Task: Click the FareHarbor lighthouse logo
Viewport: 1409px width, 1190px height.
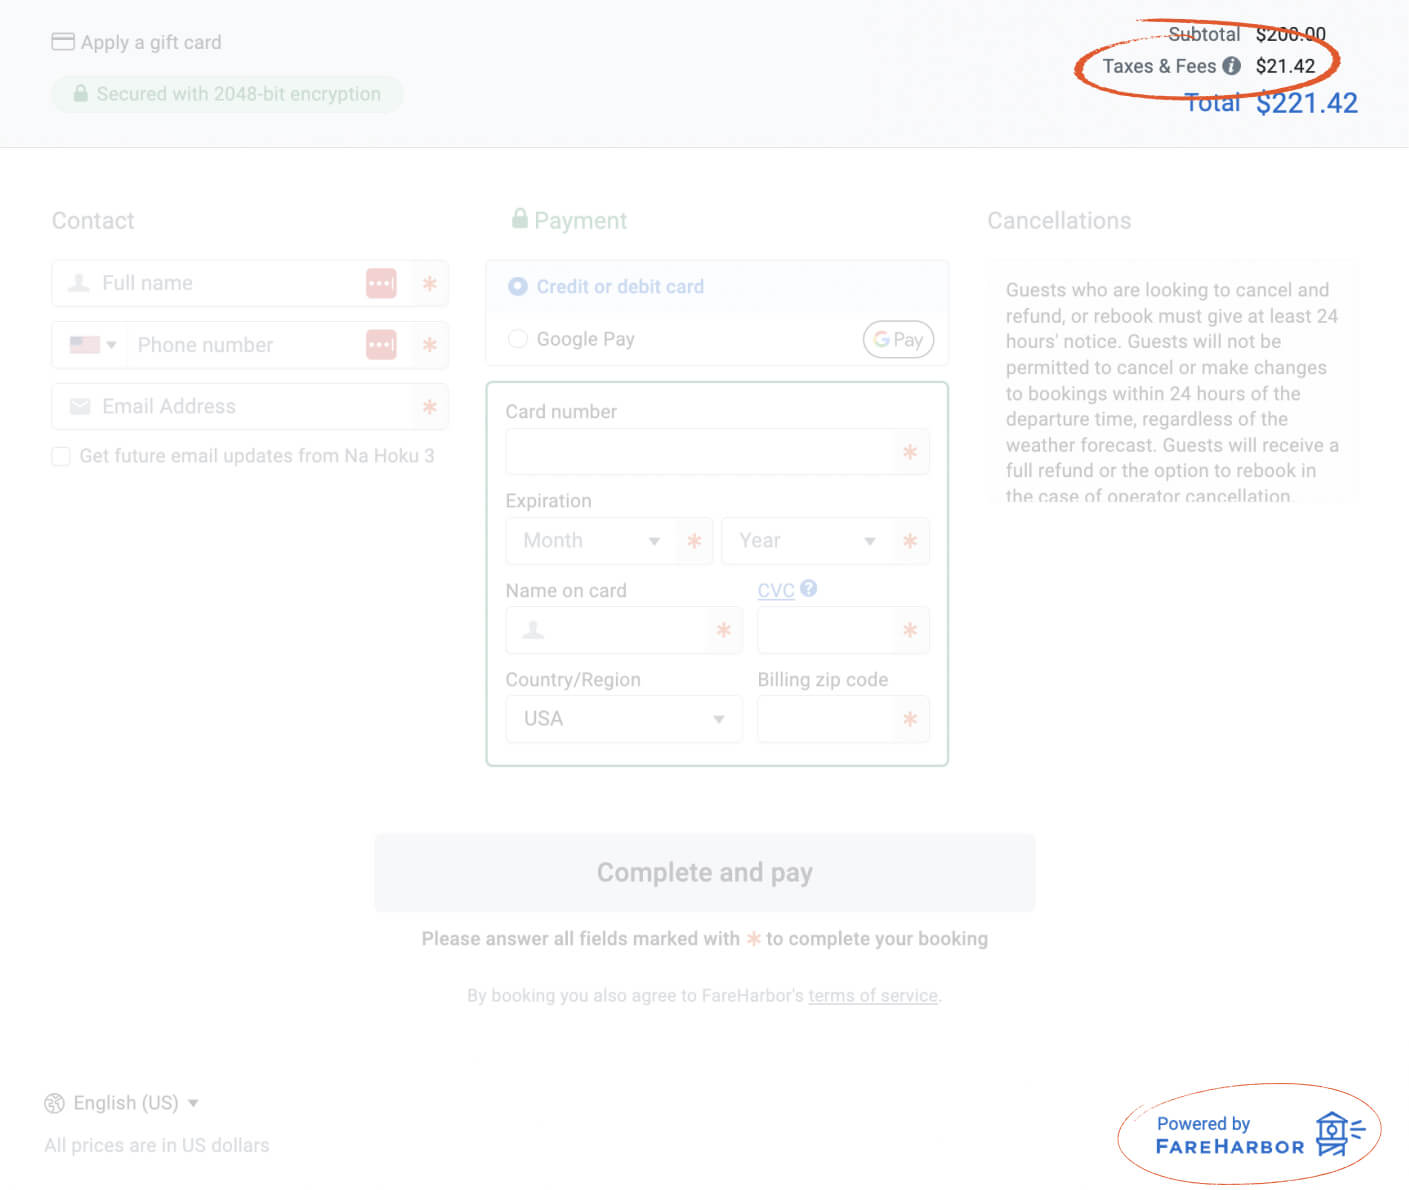Action: click(x=1333, y=1133)
